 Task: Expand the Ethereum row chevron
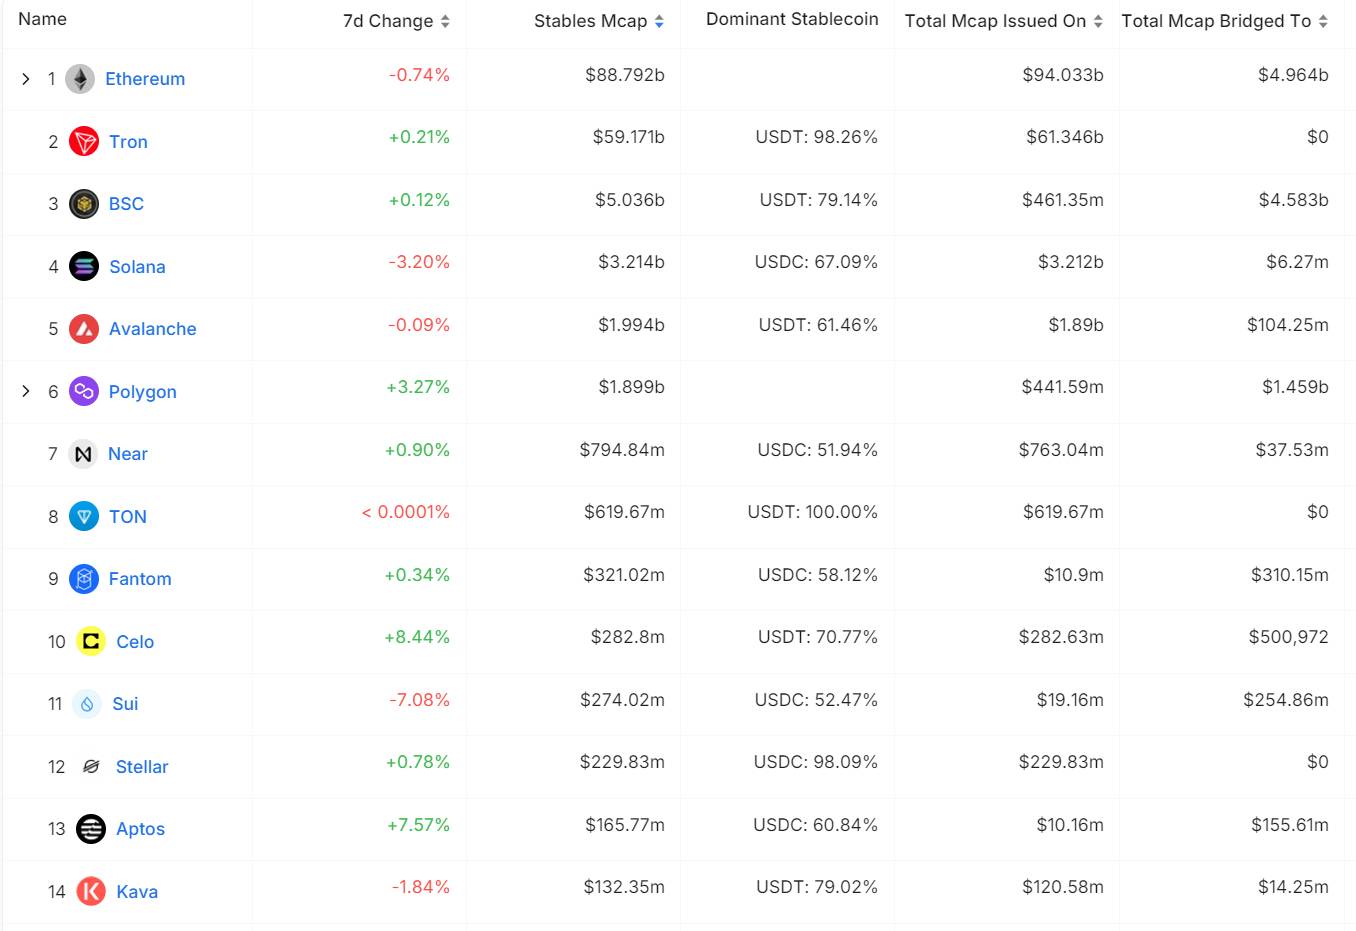[26, 79]
